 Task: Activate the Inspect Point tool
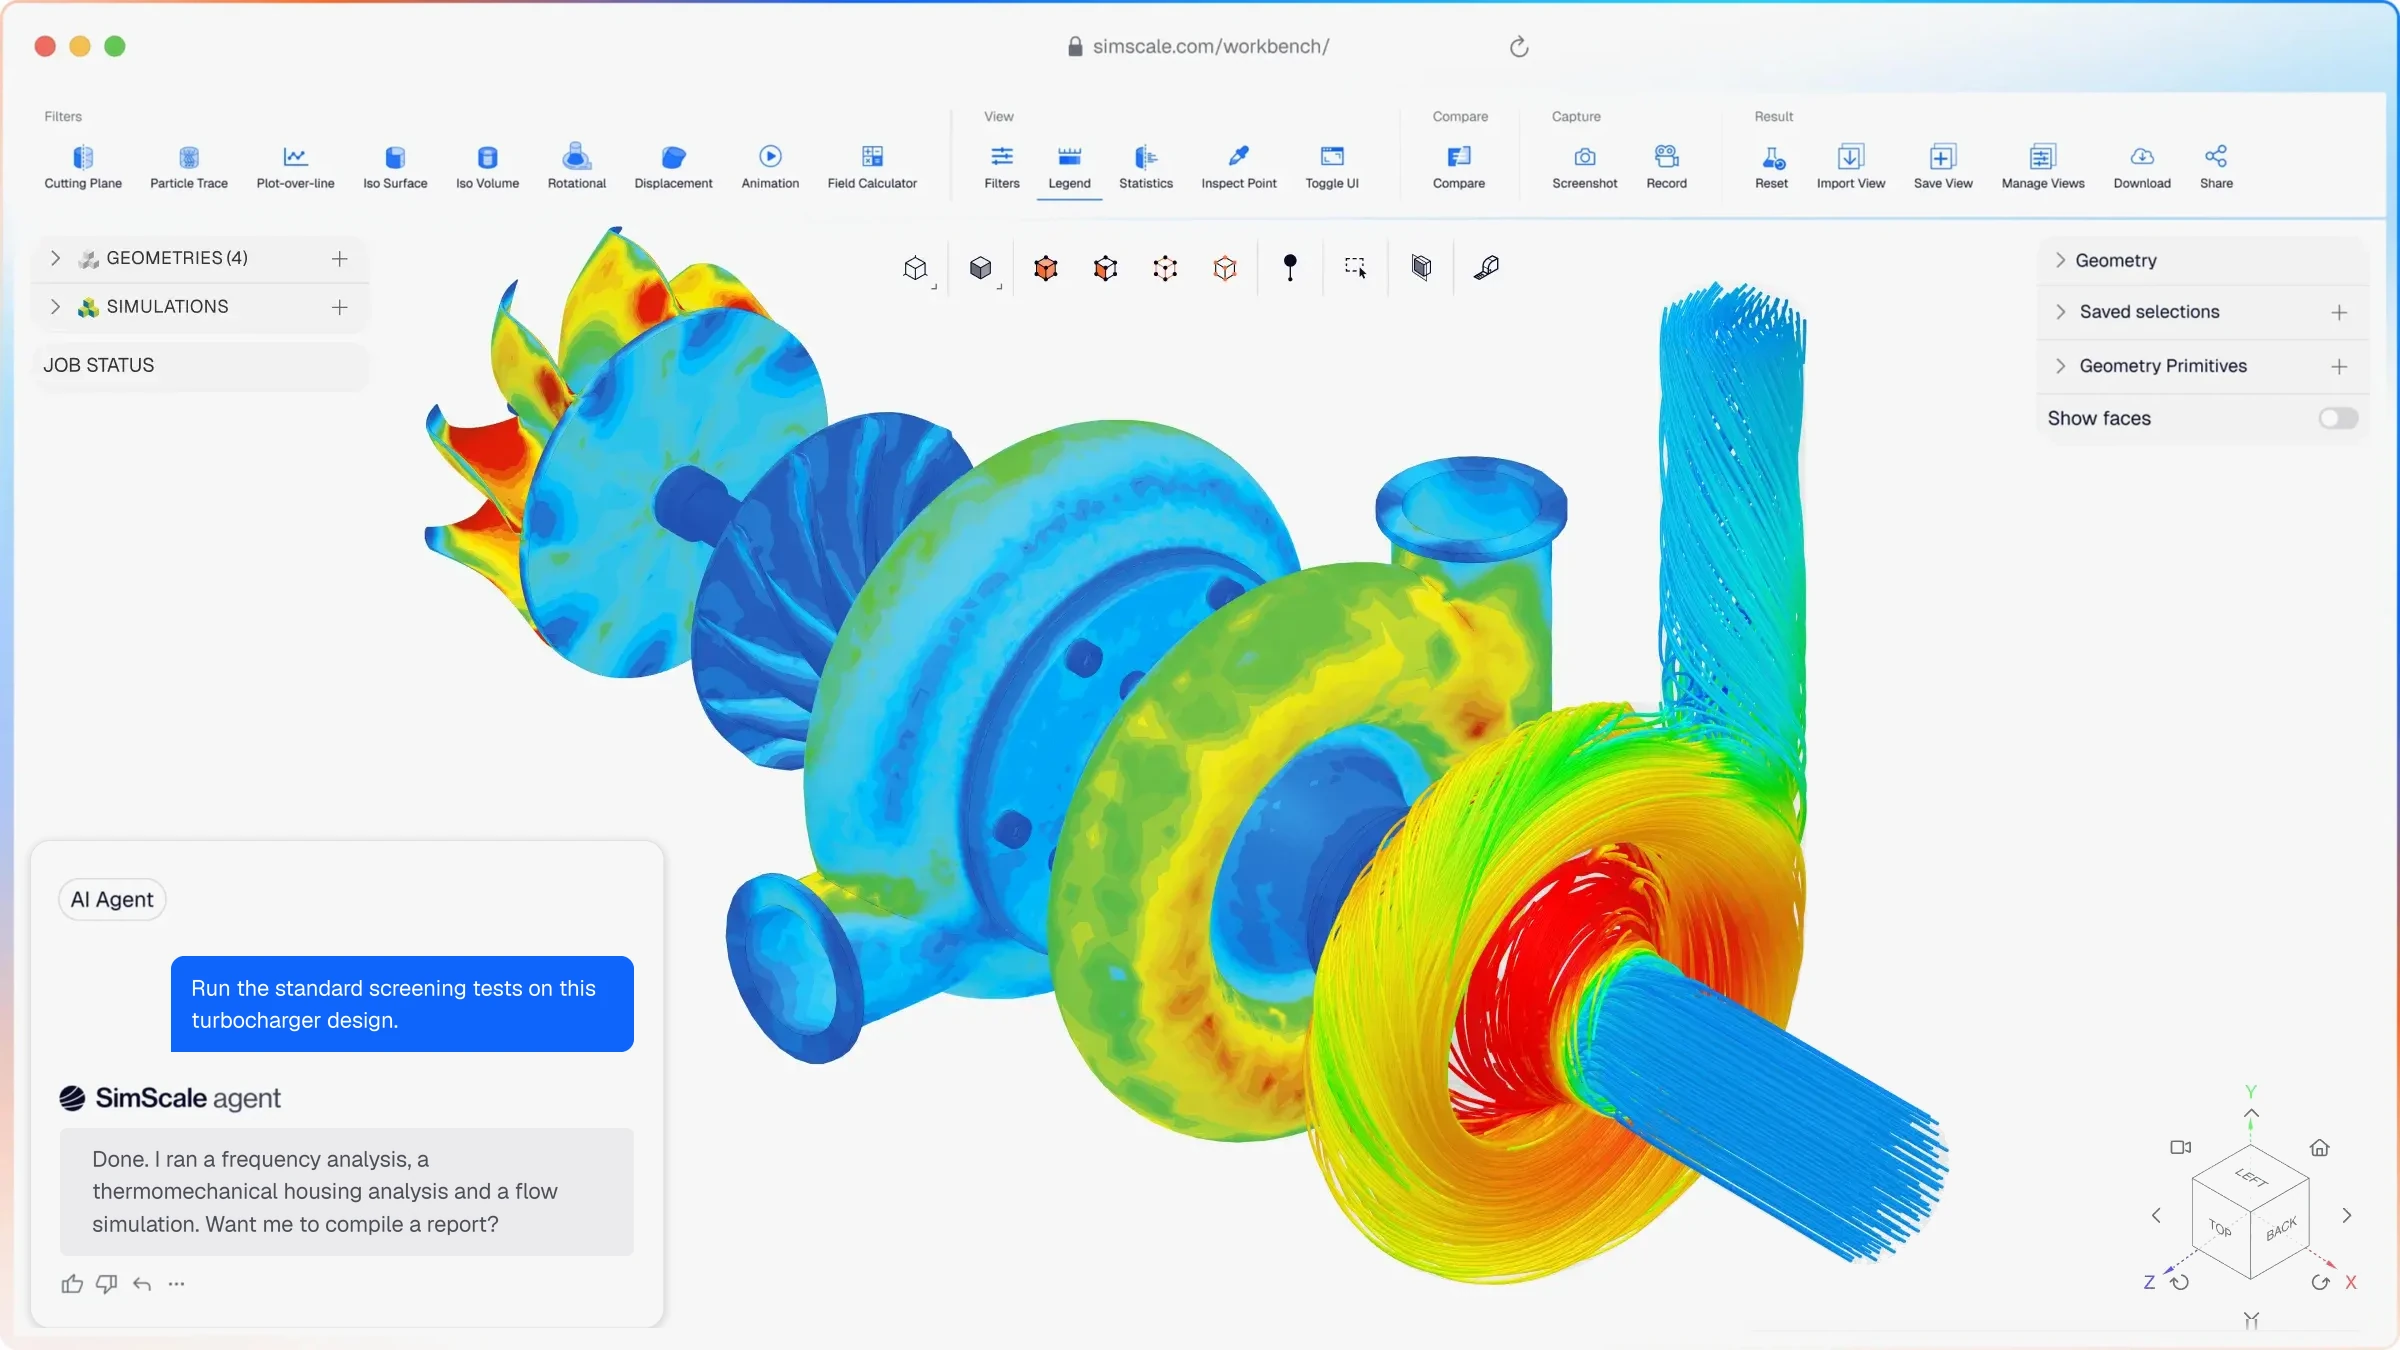1239,167
